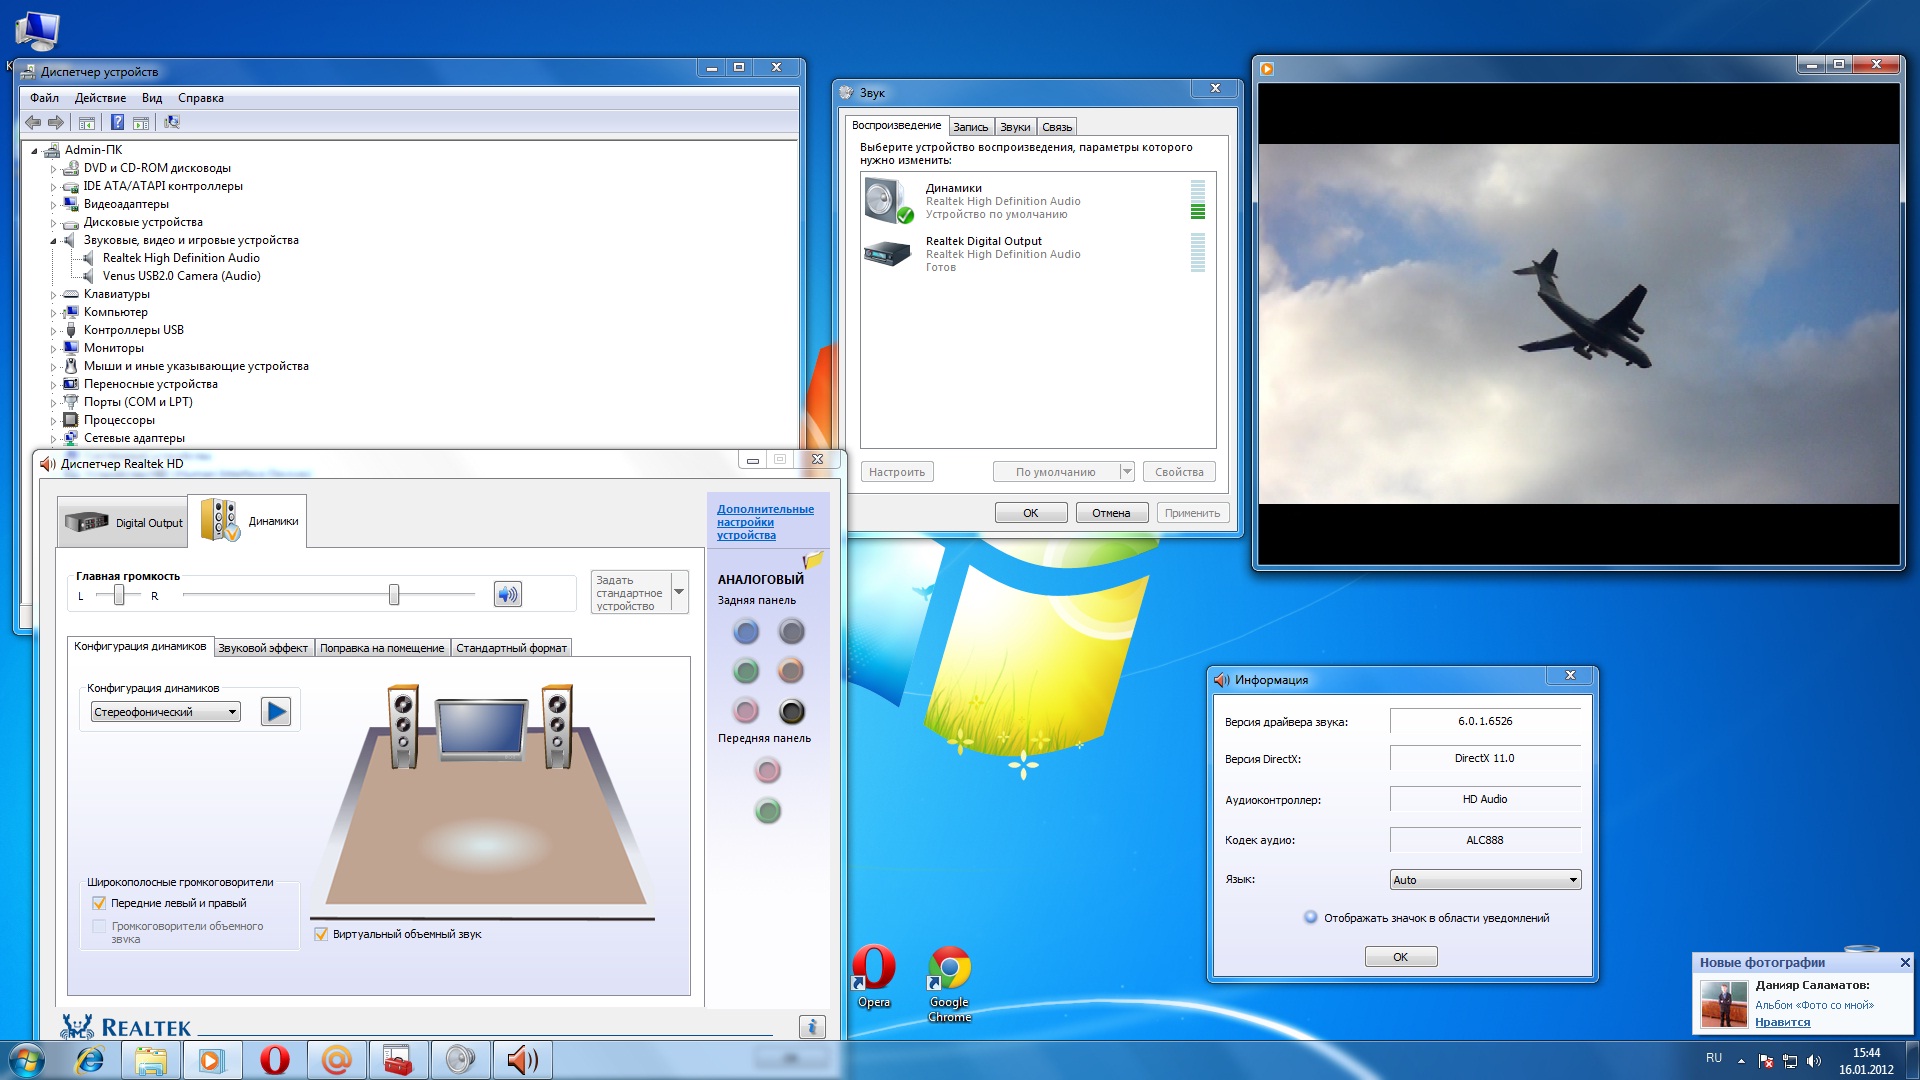Expand 'DVD и CD-ROM дисководы' node
This screenshot has height=1080, width=1920.
click(54, 169)
